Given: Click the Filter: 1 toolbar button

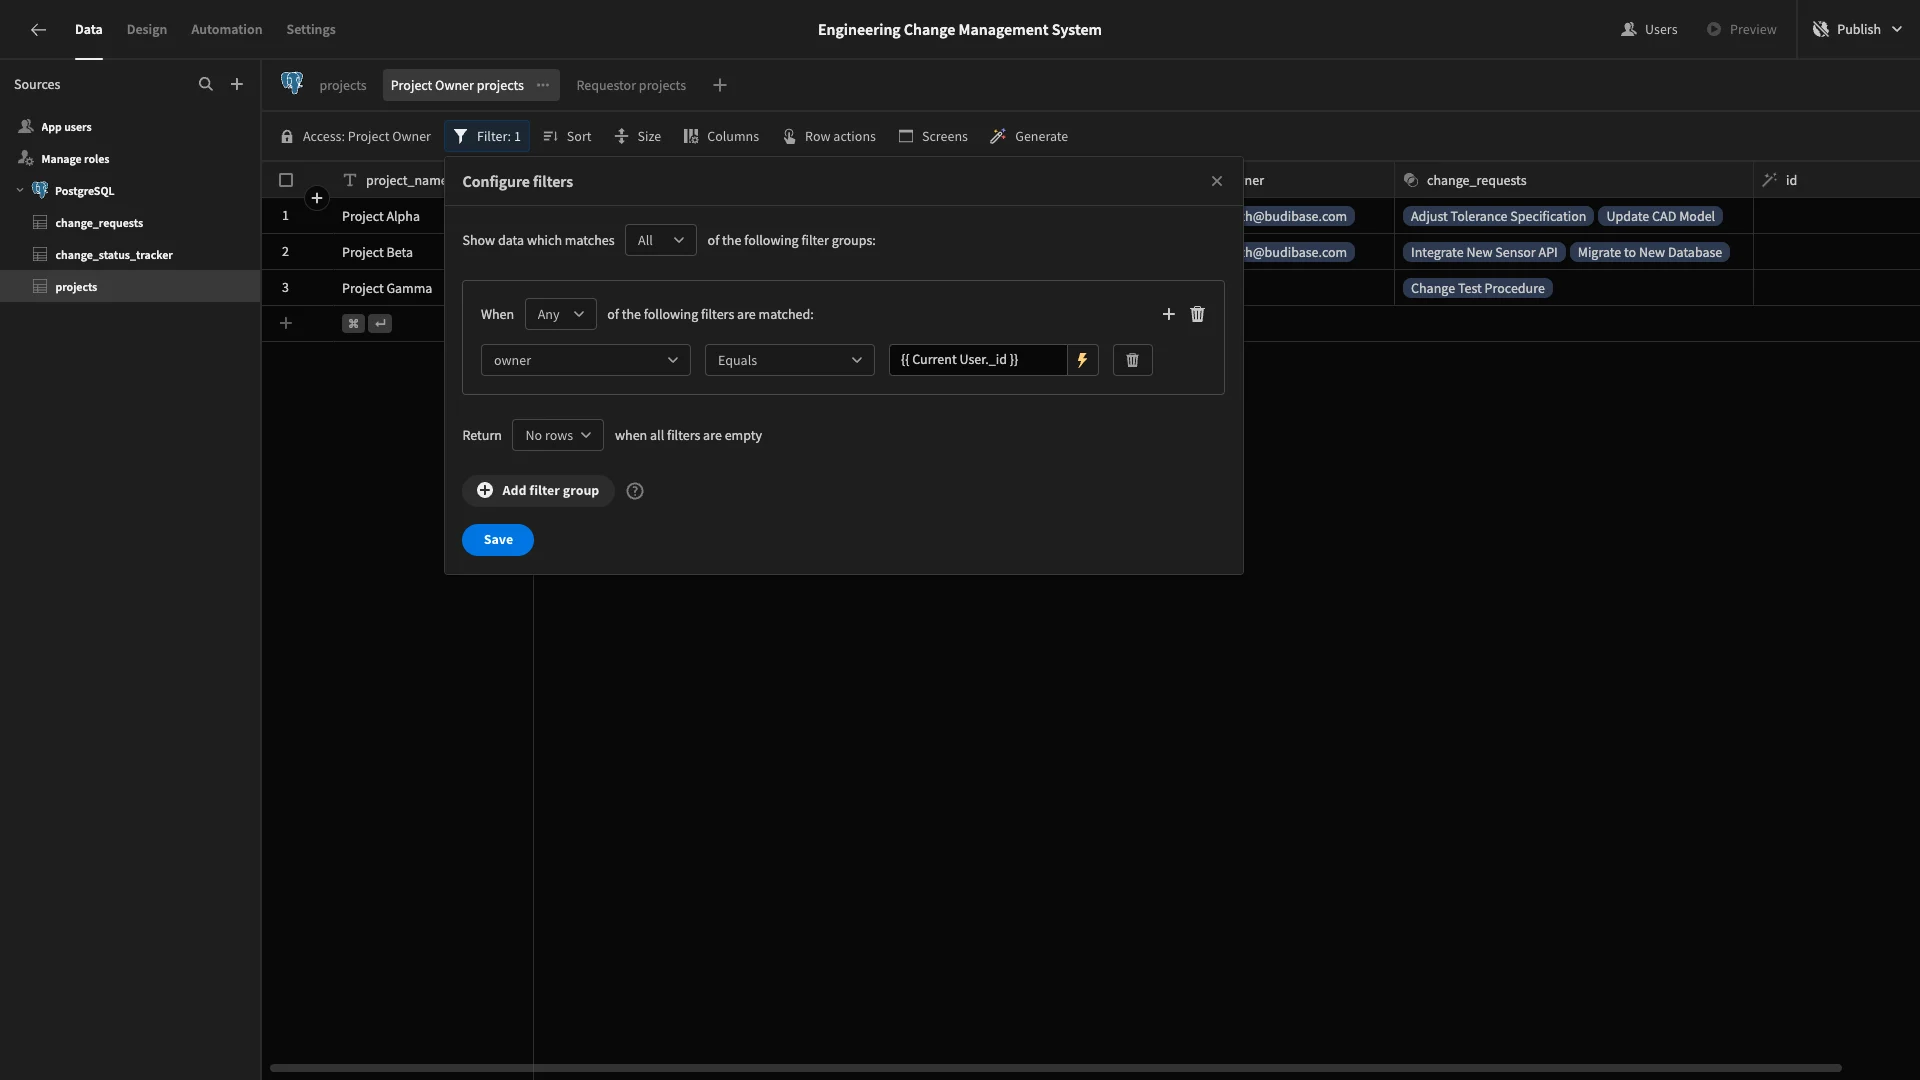Looking at the screenshot, I should click(487, 137).
